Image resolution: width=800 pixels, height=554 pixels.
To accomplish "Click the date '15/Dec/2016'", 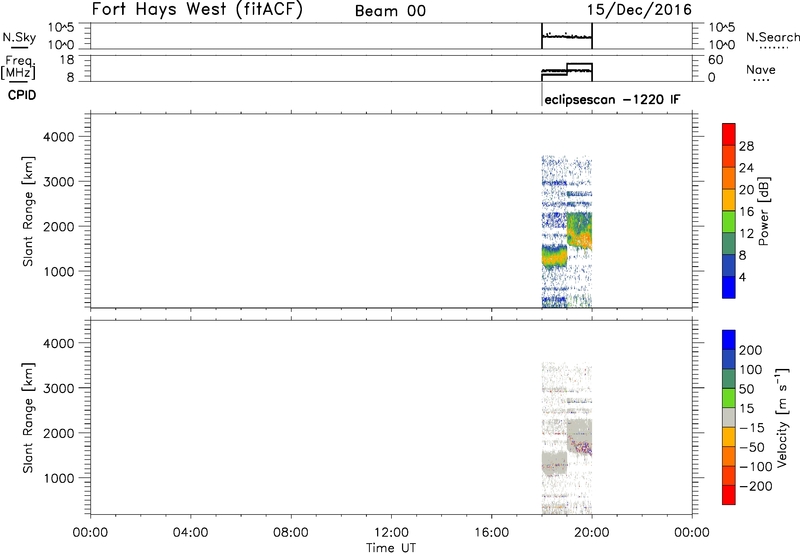I will coord(639,10).
